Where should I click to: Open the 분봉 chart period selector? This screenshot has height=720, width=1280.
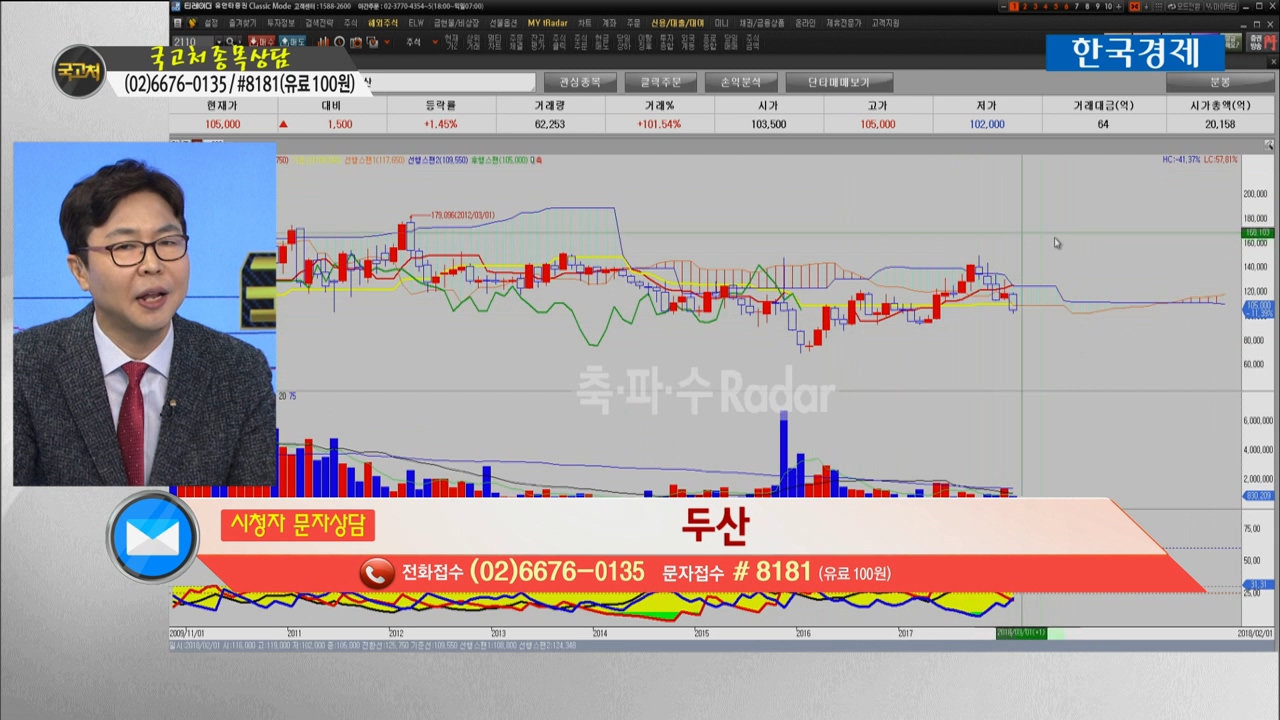(x=1220, y=82)
